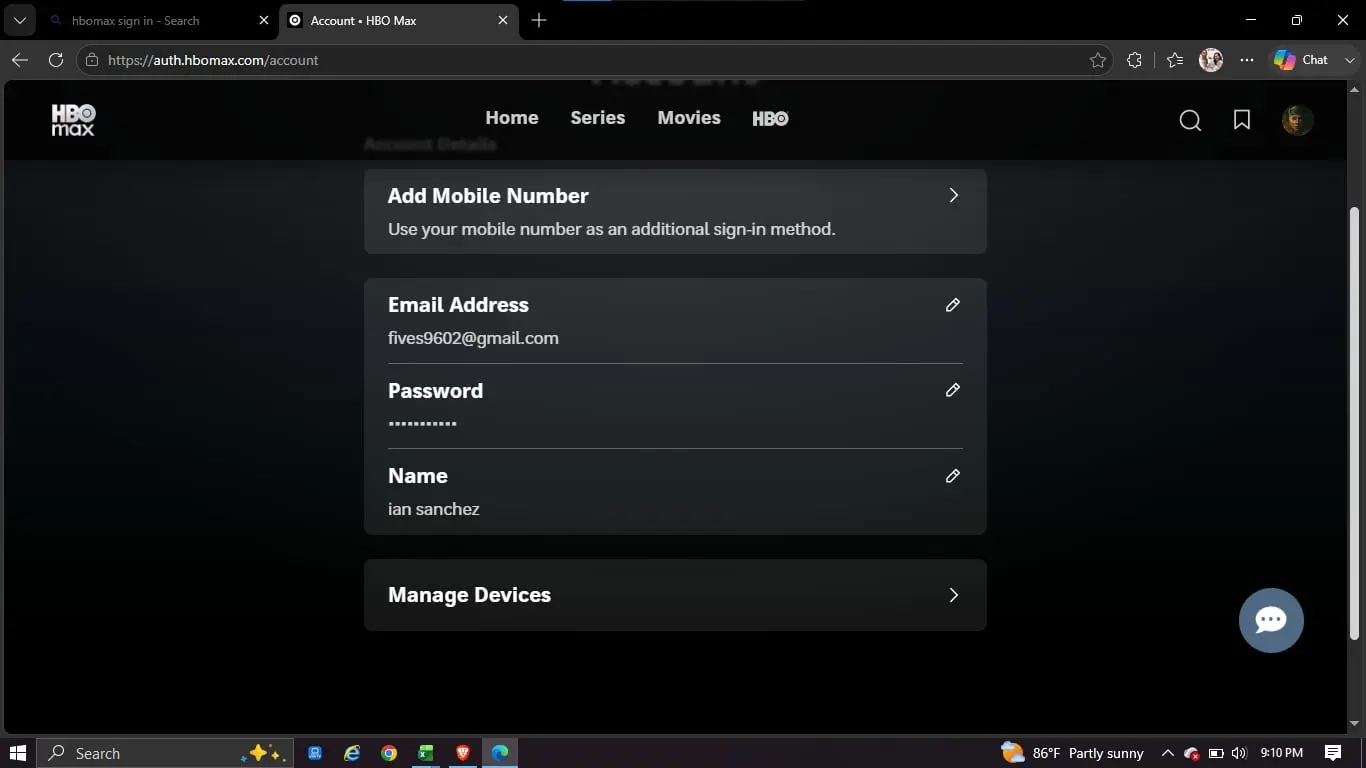Add this page to favorites star

[x=1098, y=60]
